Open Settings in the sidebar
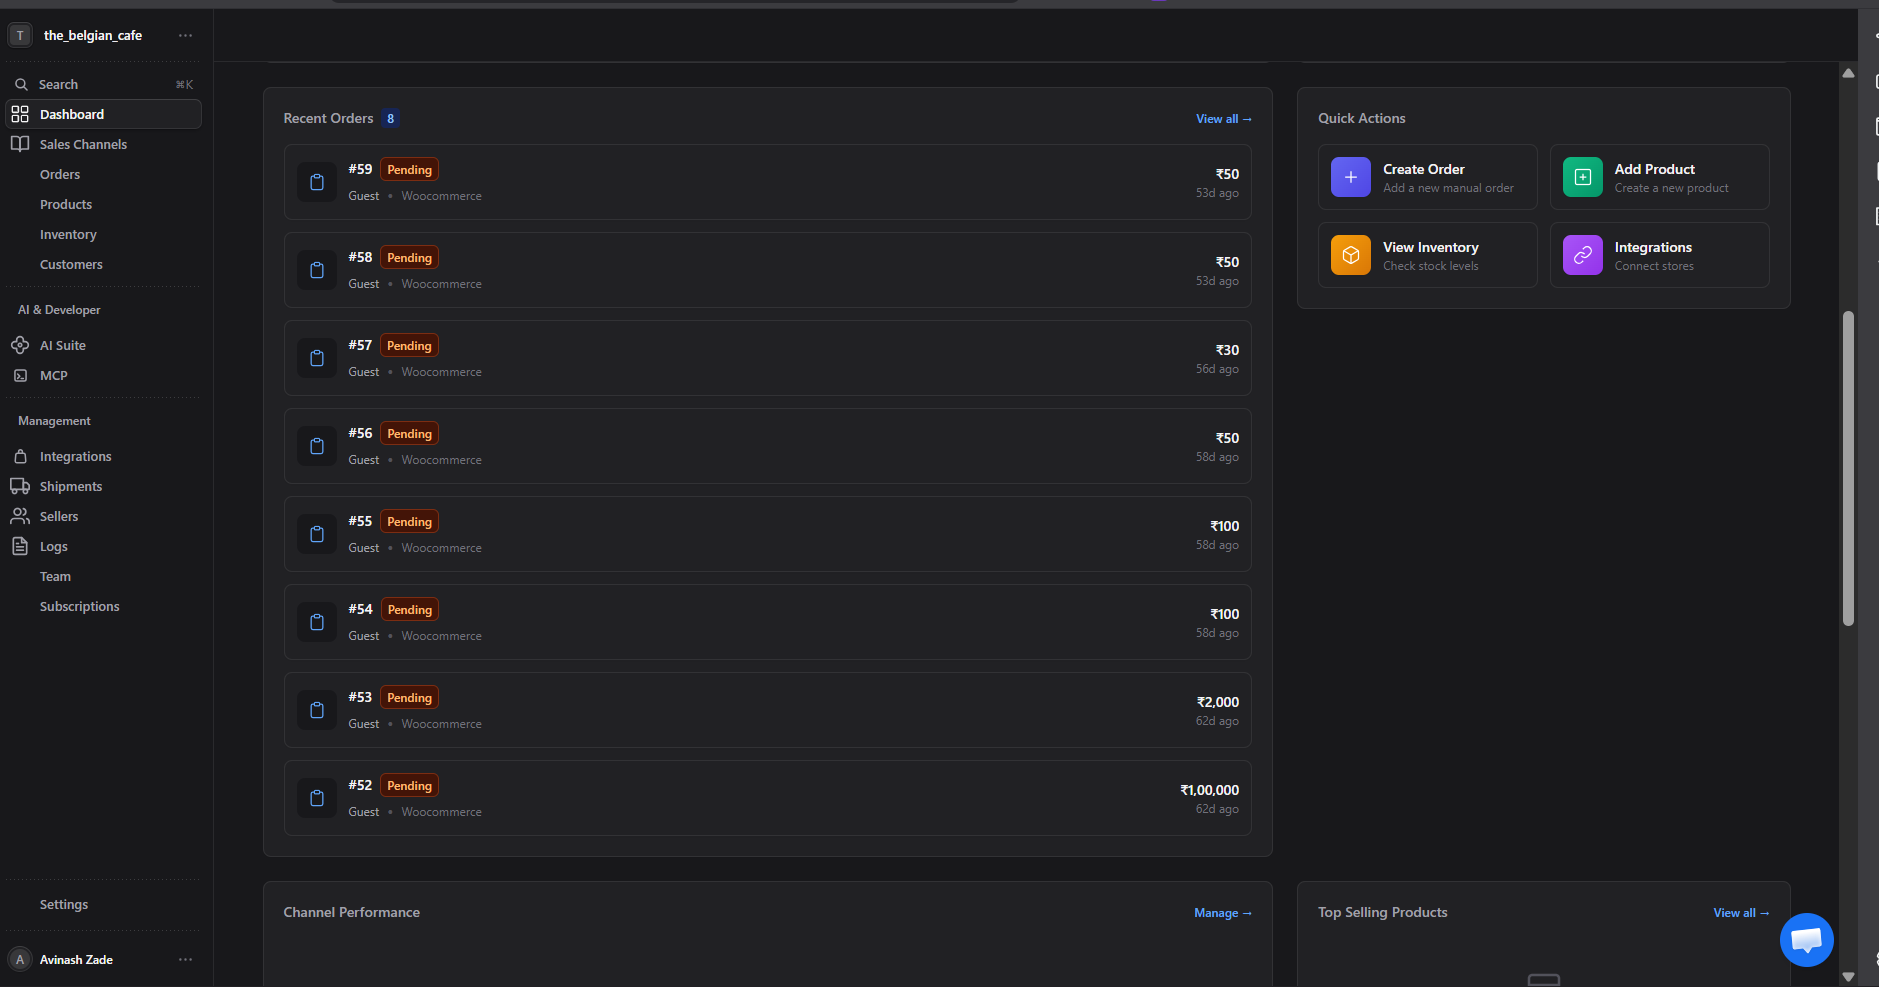 tap(64, 904)
